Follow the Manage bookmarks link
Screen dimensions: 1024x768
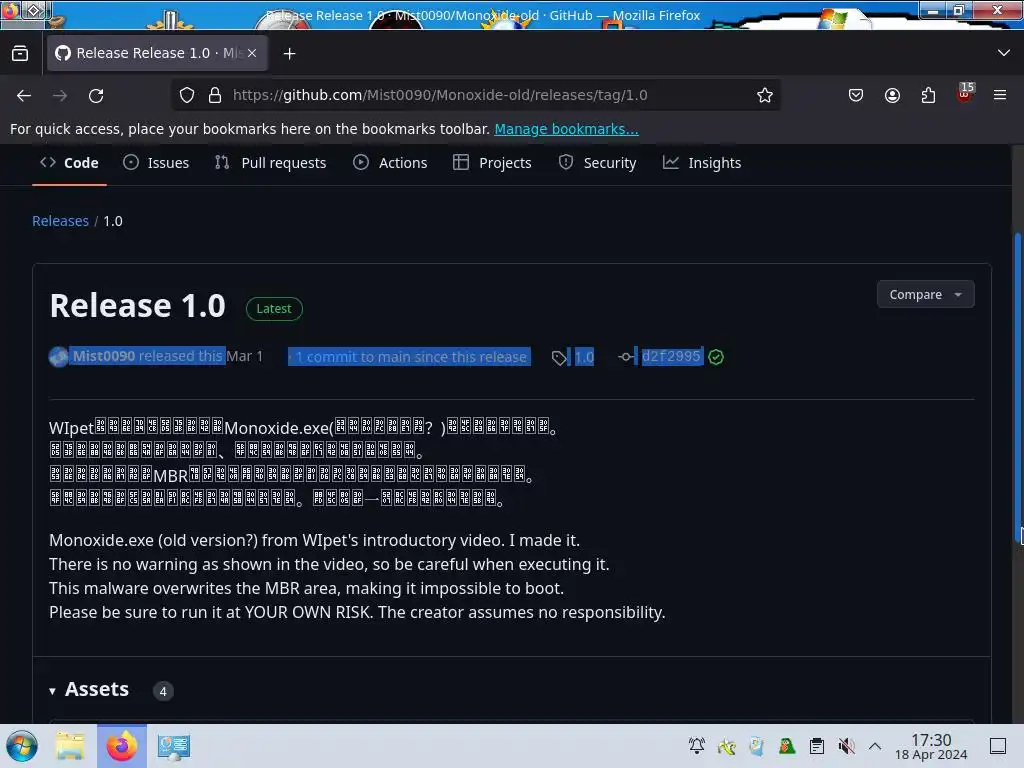click(566, 129)
